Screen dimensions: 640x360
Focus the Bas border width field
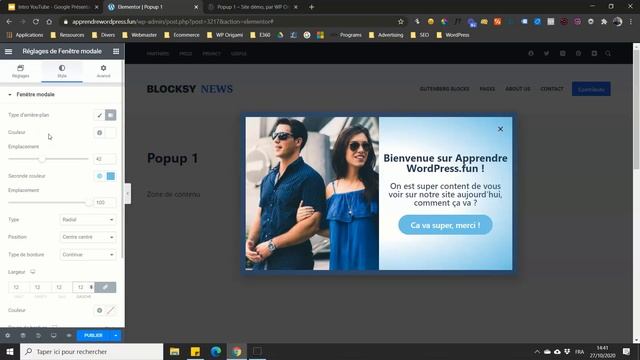(x=62, y=287)
